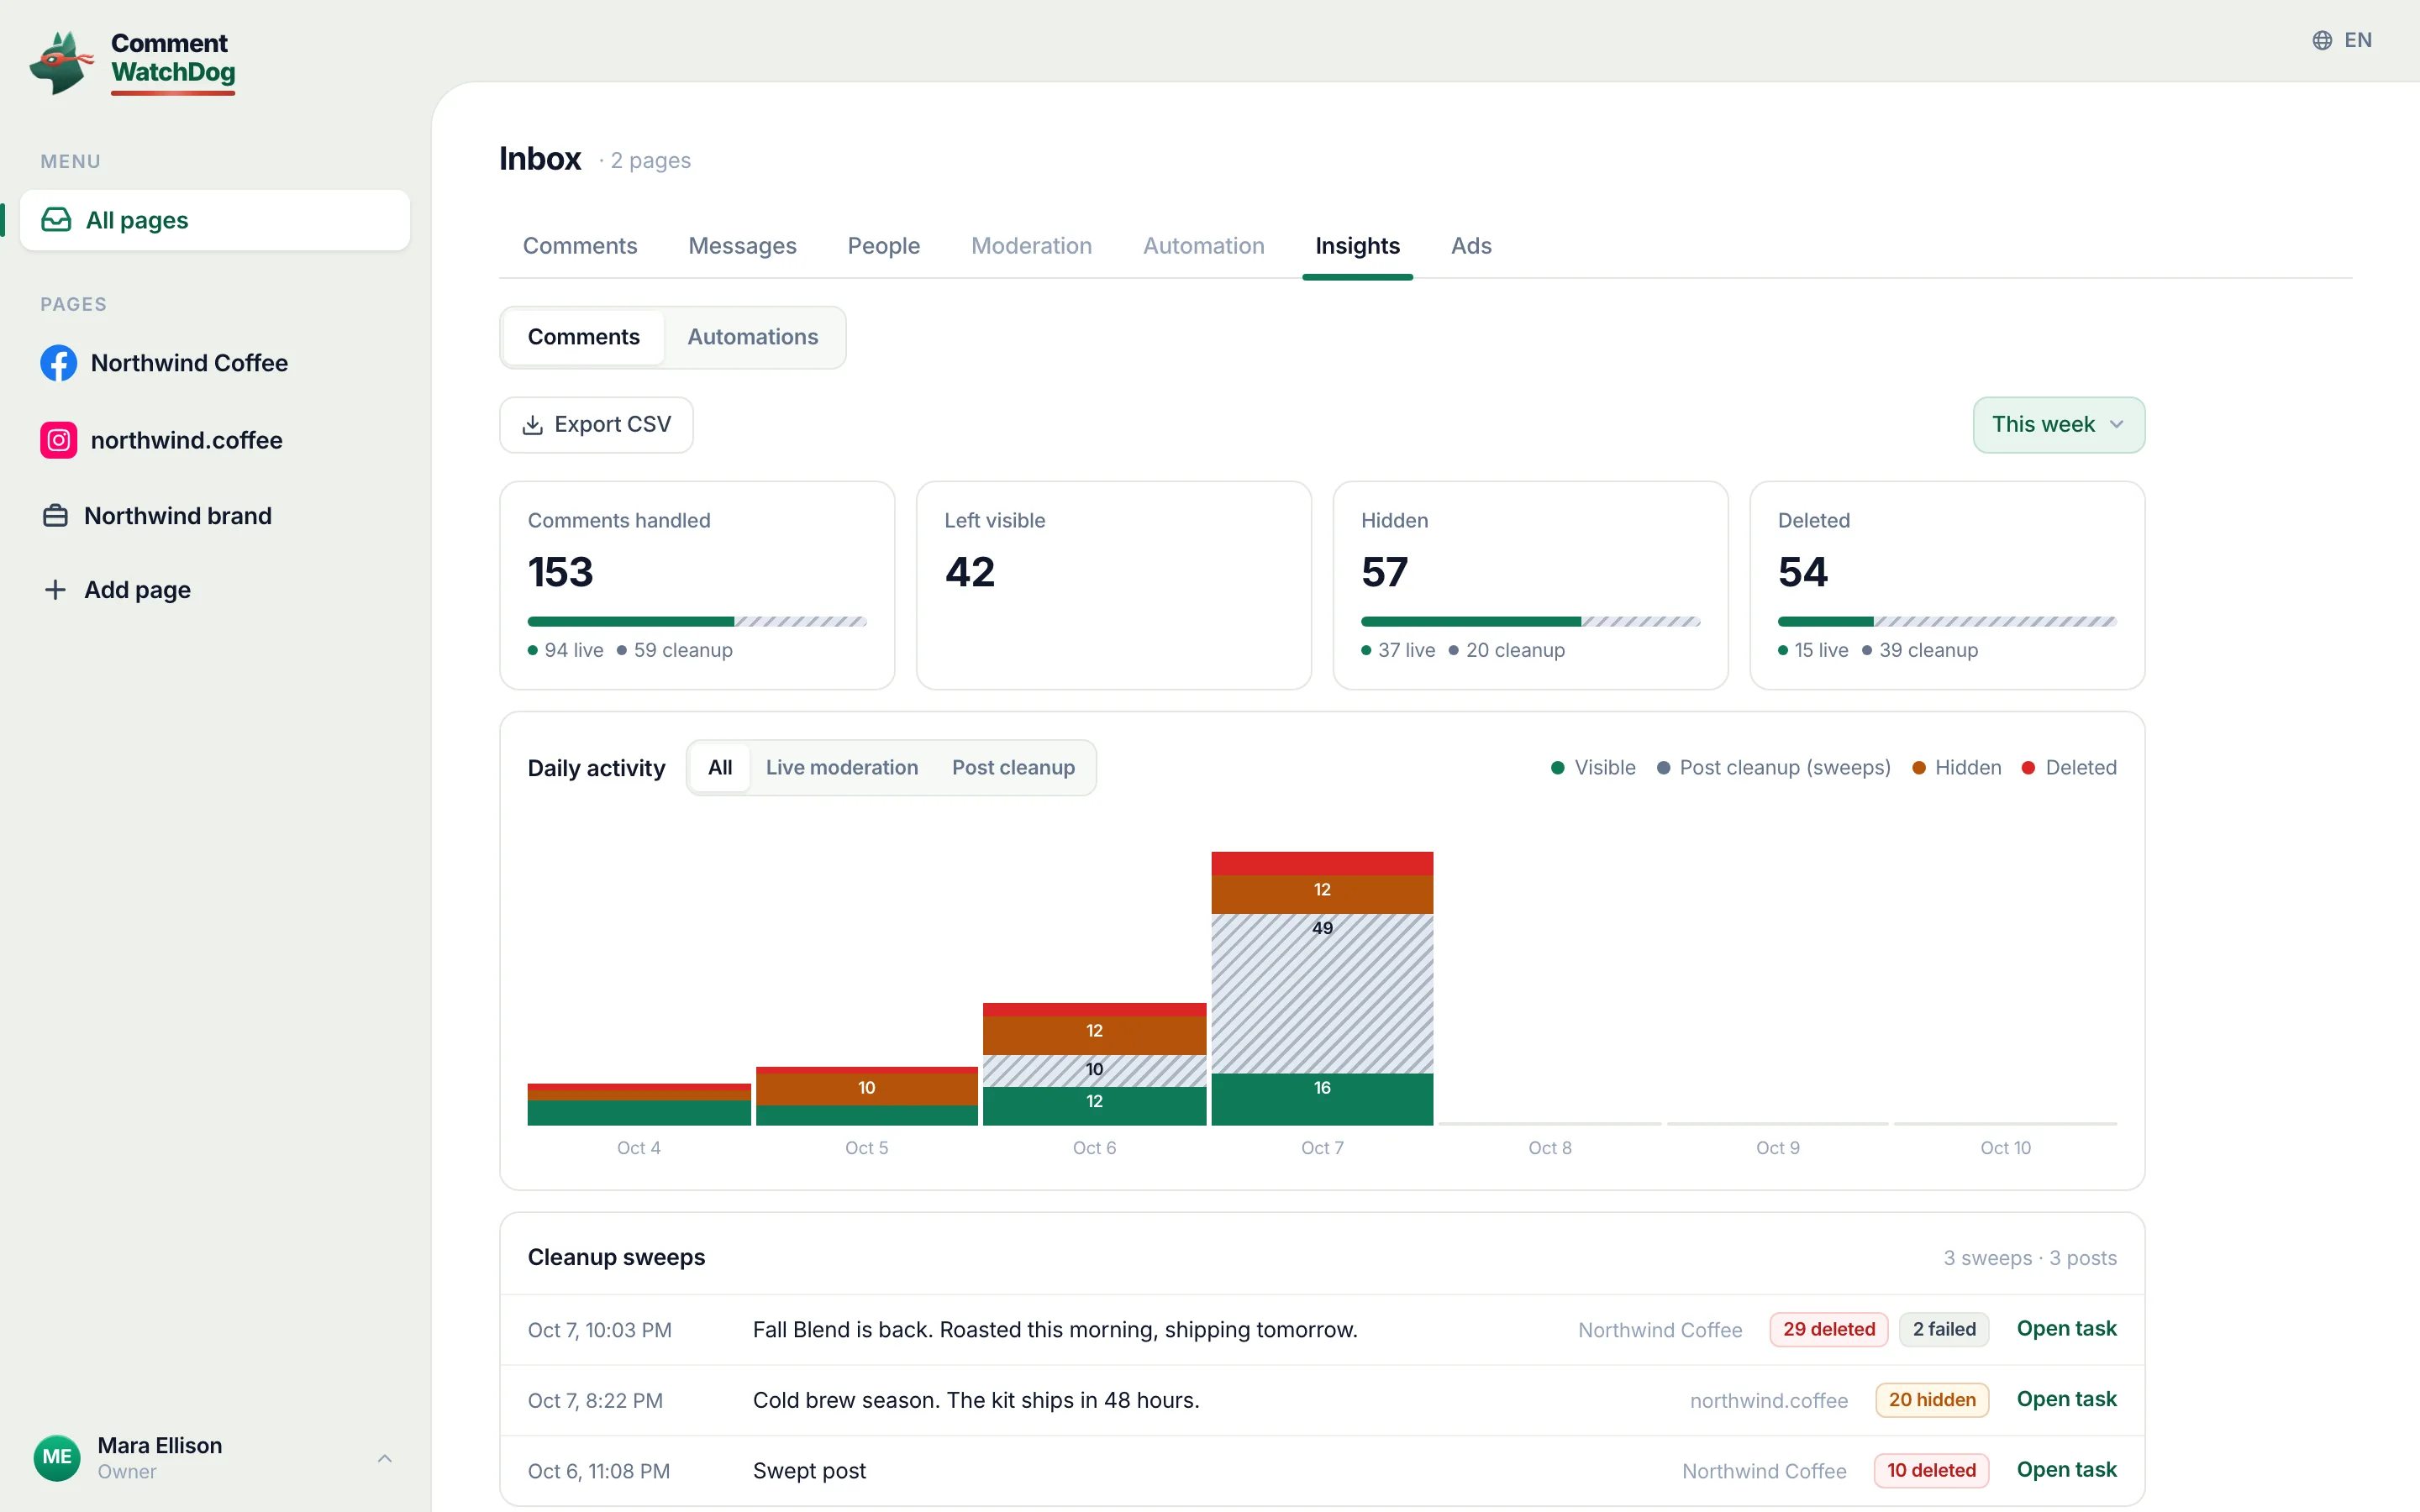Screen dimensions: 2420x1512
Task: Open the Moderation tab
Action: pyautogui.click(x=1031, y=246)
